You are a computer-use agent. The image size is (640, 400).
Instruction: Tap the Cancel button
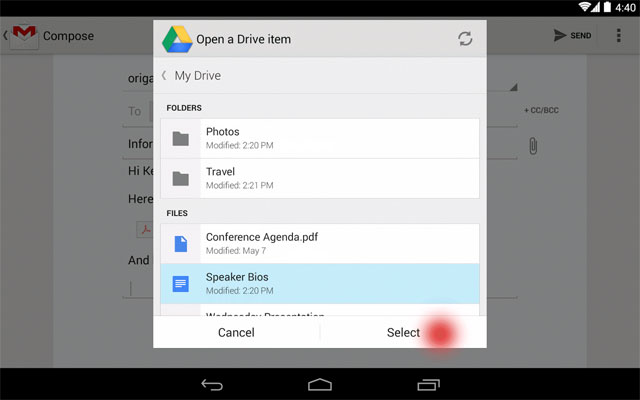[236, 332]
